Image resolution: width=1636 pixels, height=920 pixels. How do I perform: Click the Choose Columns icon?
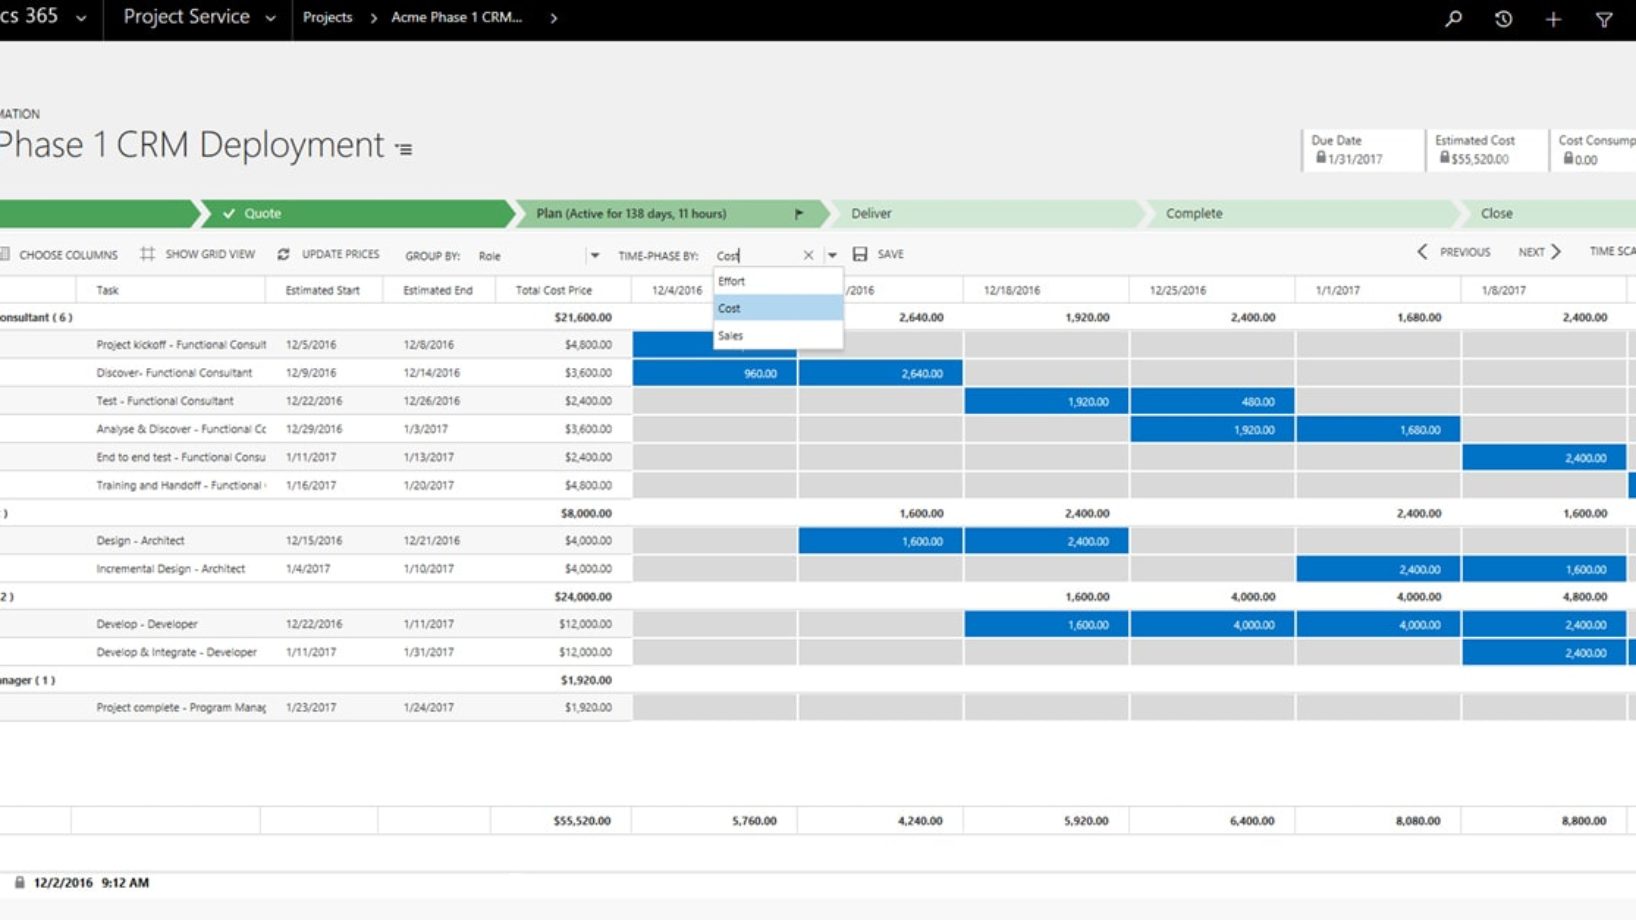tap(5, 254)
